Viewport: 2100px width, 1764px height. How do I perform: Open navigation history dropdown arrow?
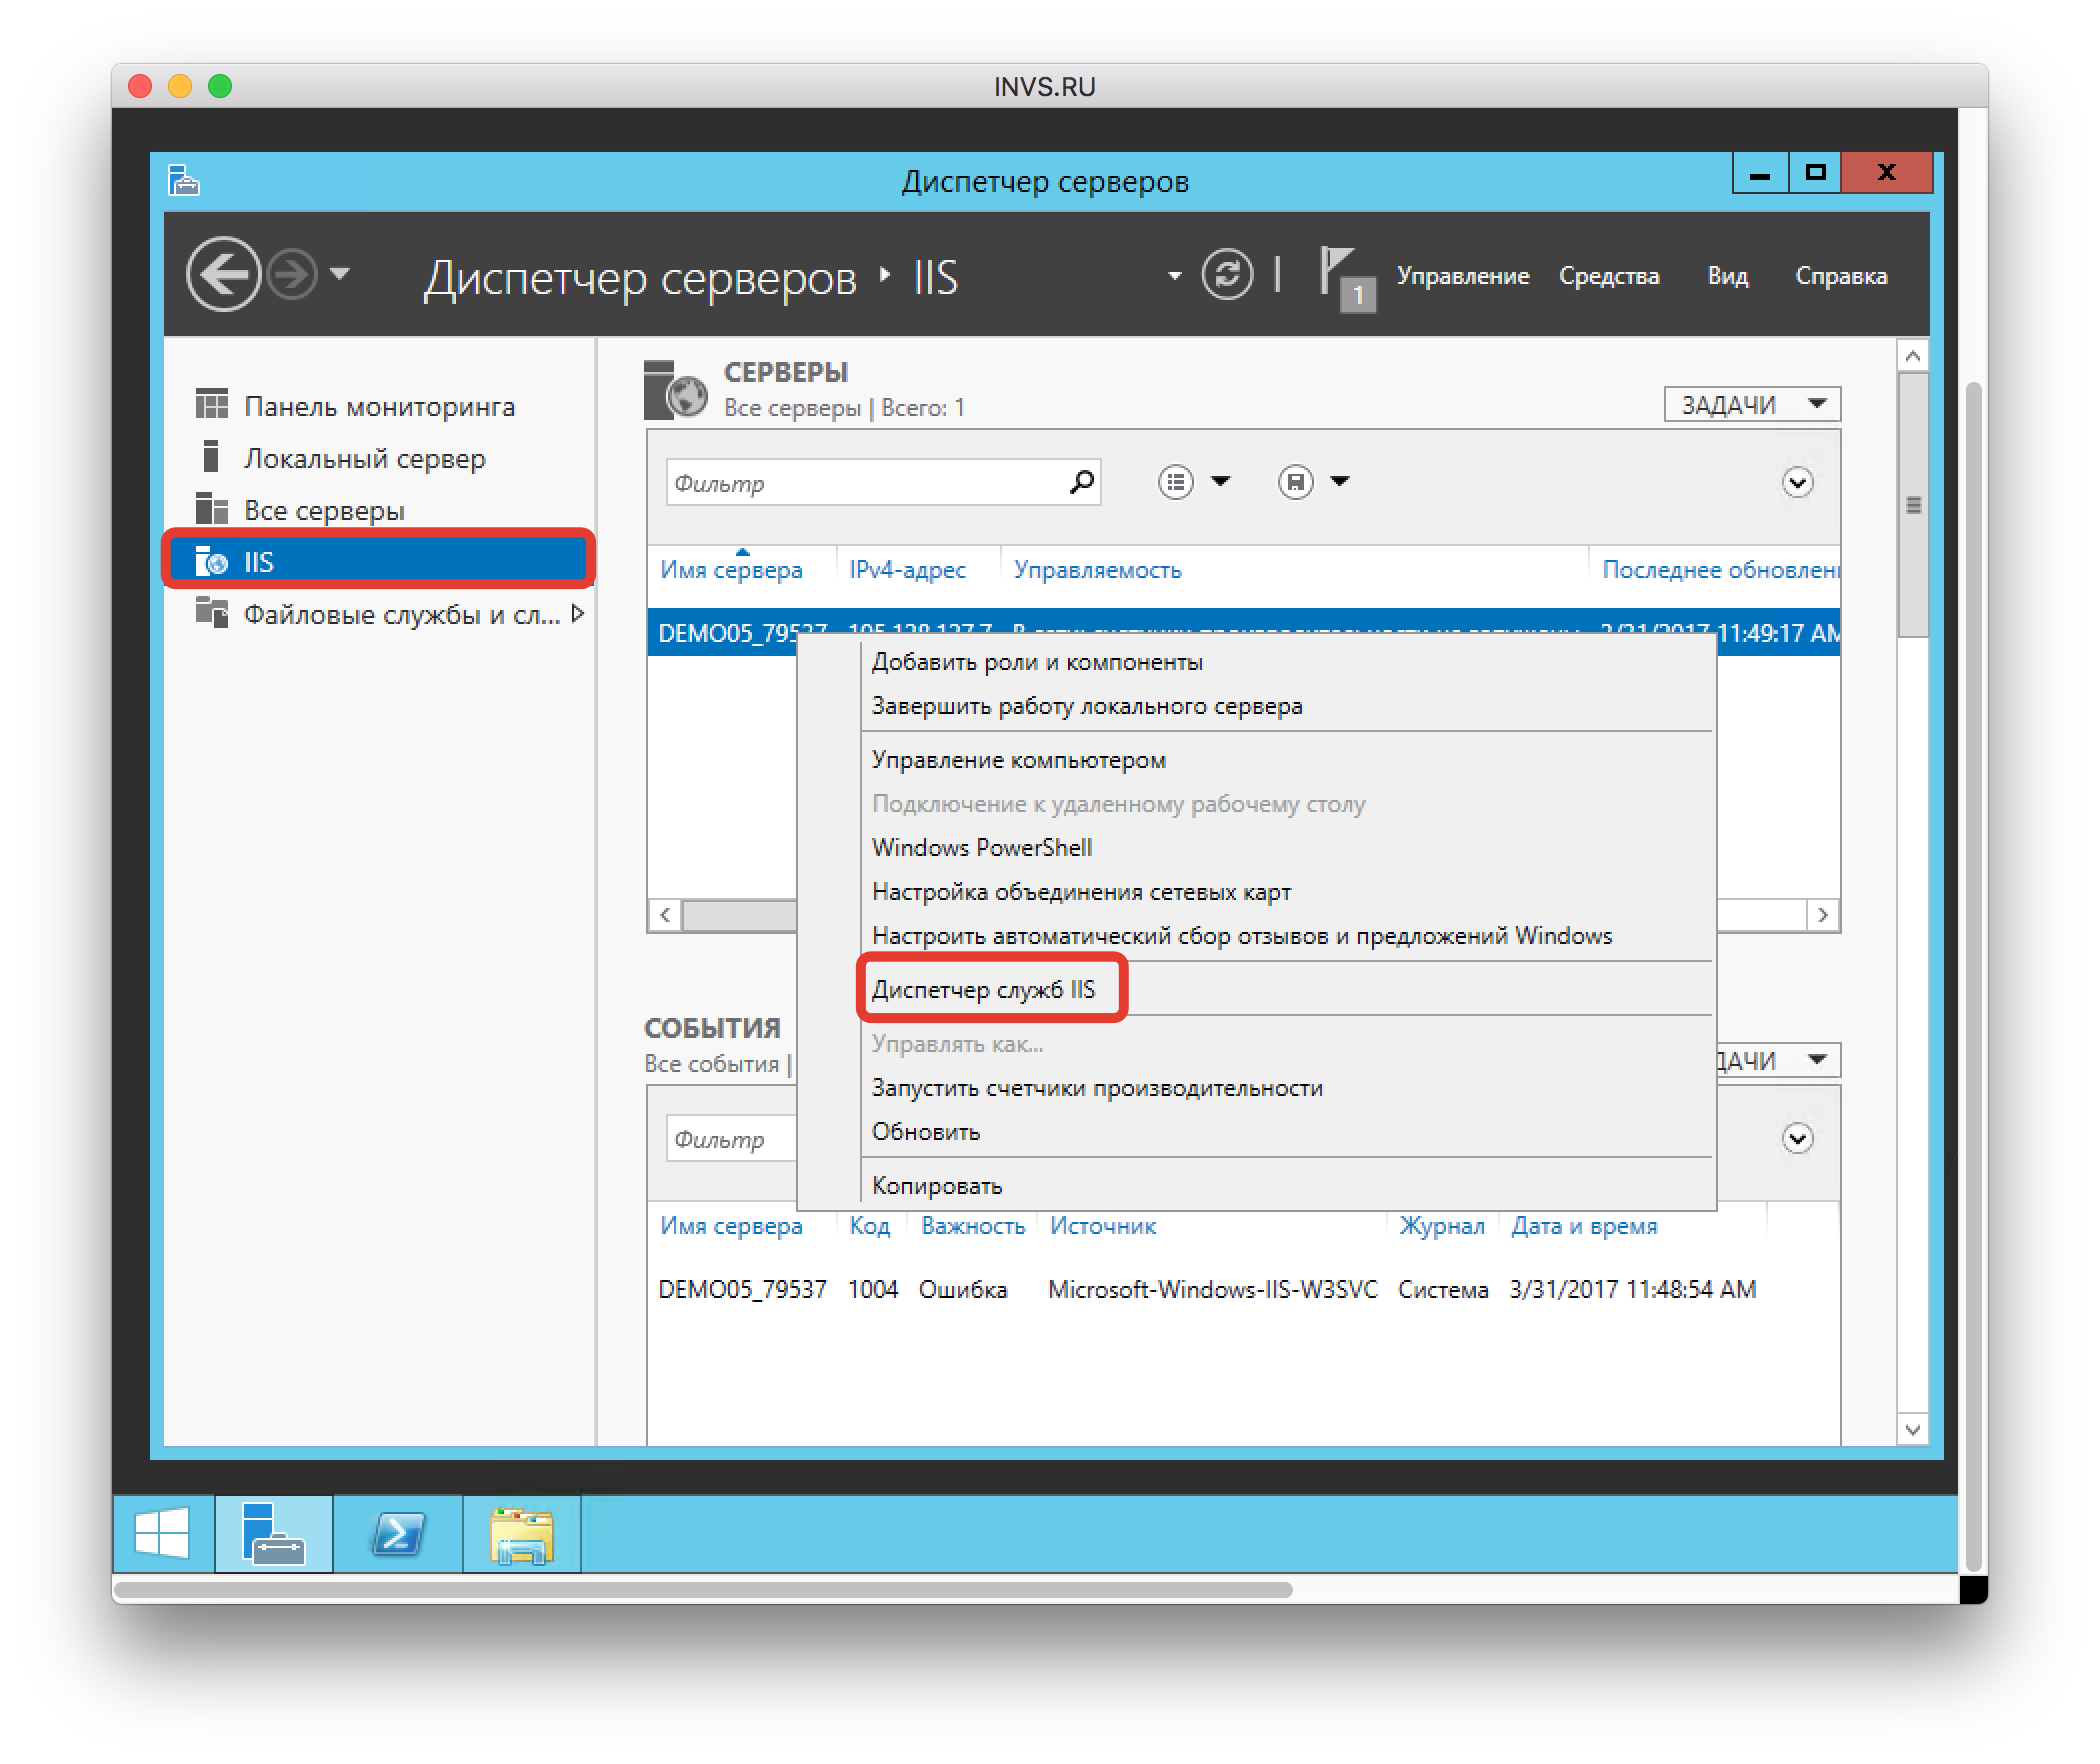340,273
